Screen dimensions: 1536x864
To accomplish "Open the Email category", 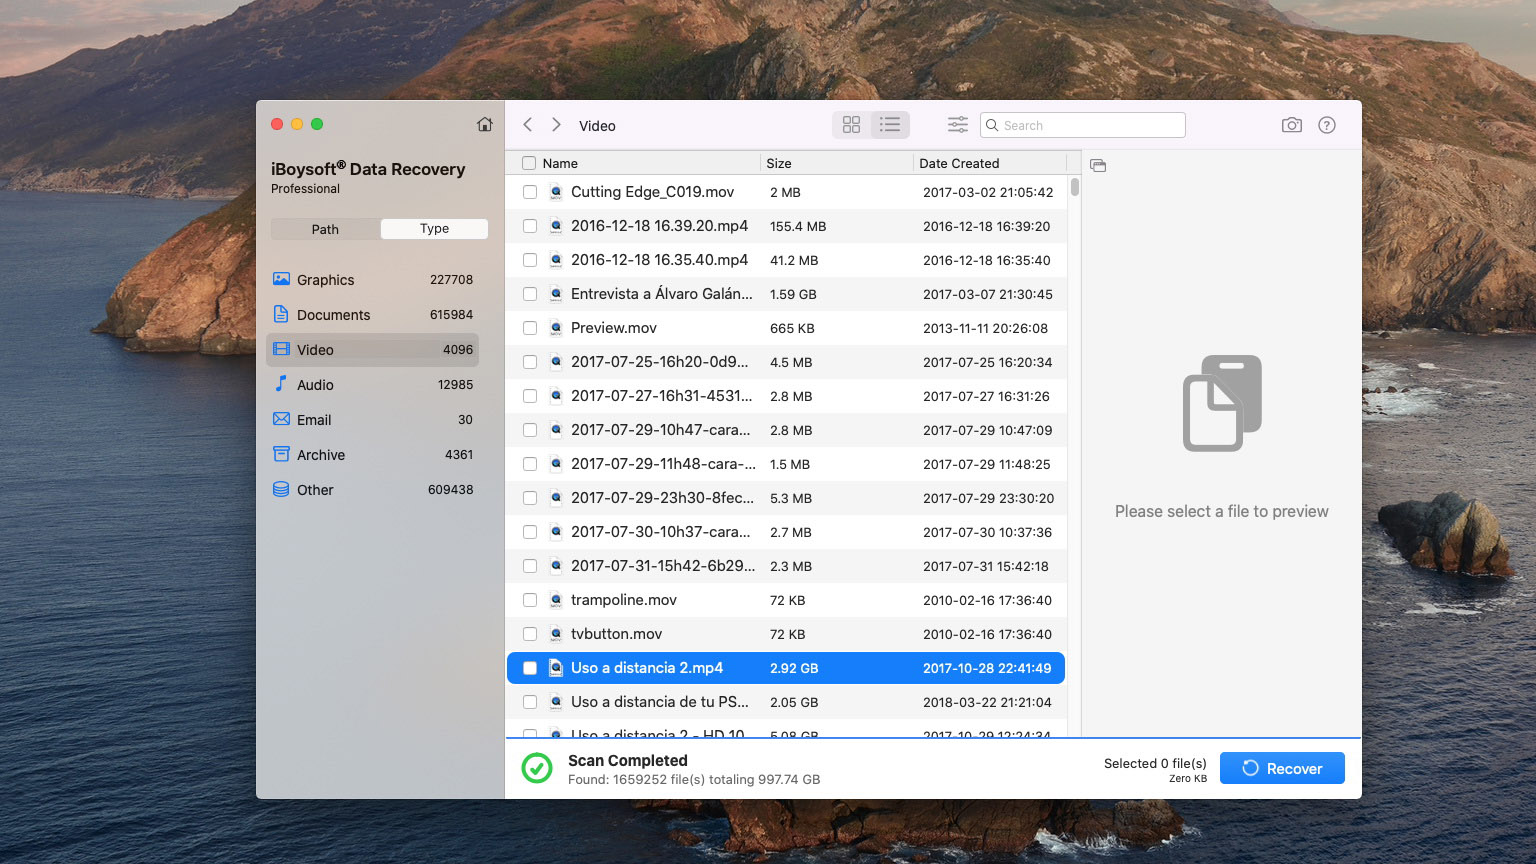I will (x=372, y=420).
